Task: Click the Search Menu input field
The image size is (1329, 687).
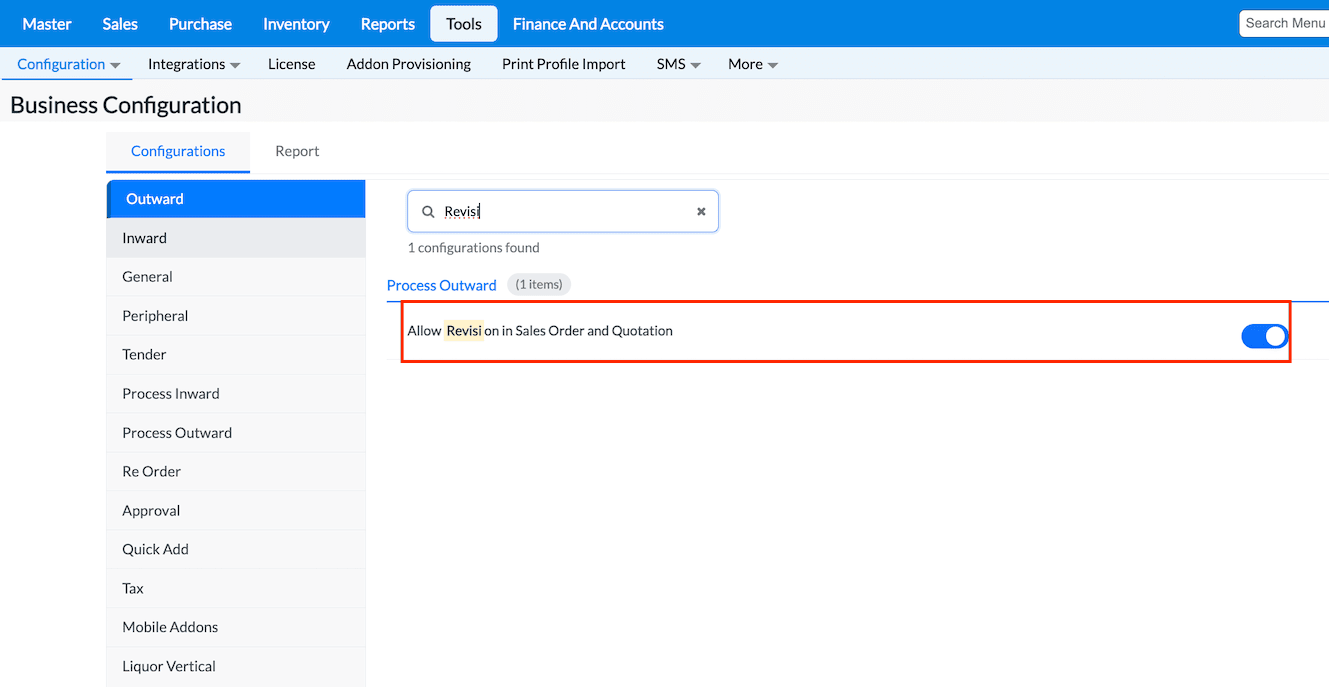Action: [1284, 23]
